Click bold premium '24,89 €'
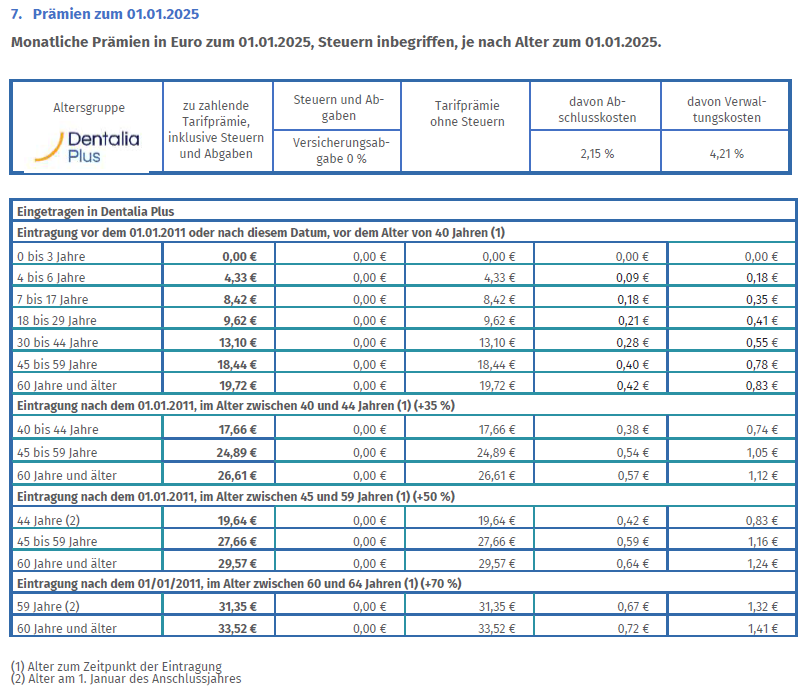Screen dimensions: 807x691 click(x=236, y=452)
